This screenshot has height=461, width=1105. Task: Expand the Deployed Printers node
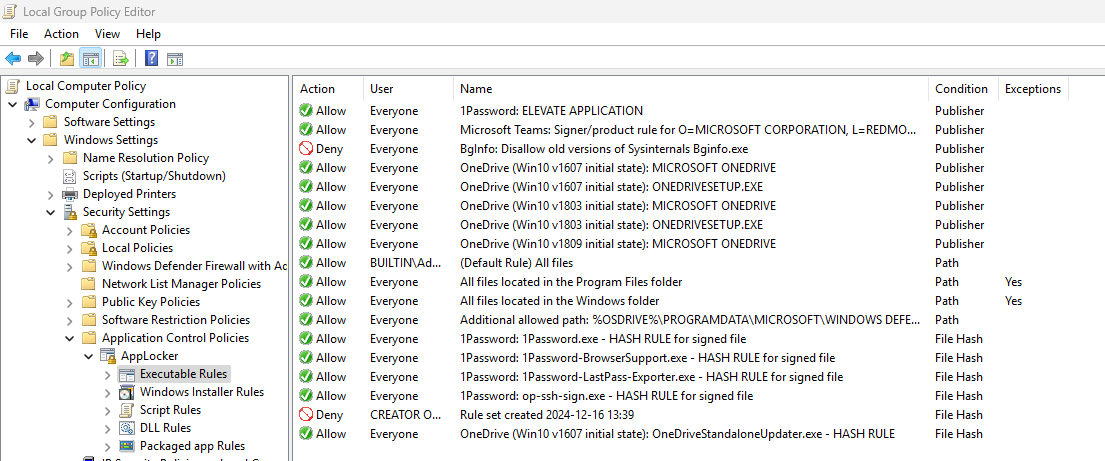51,195
